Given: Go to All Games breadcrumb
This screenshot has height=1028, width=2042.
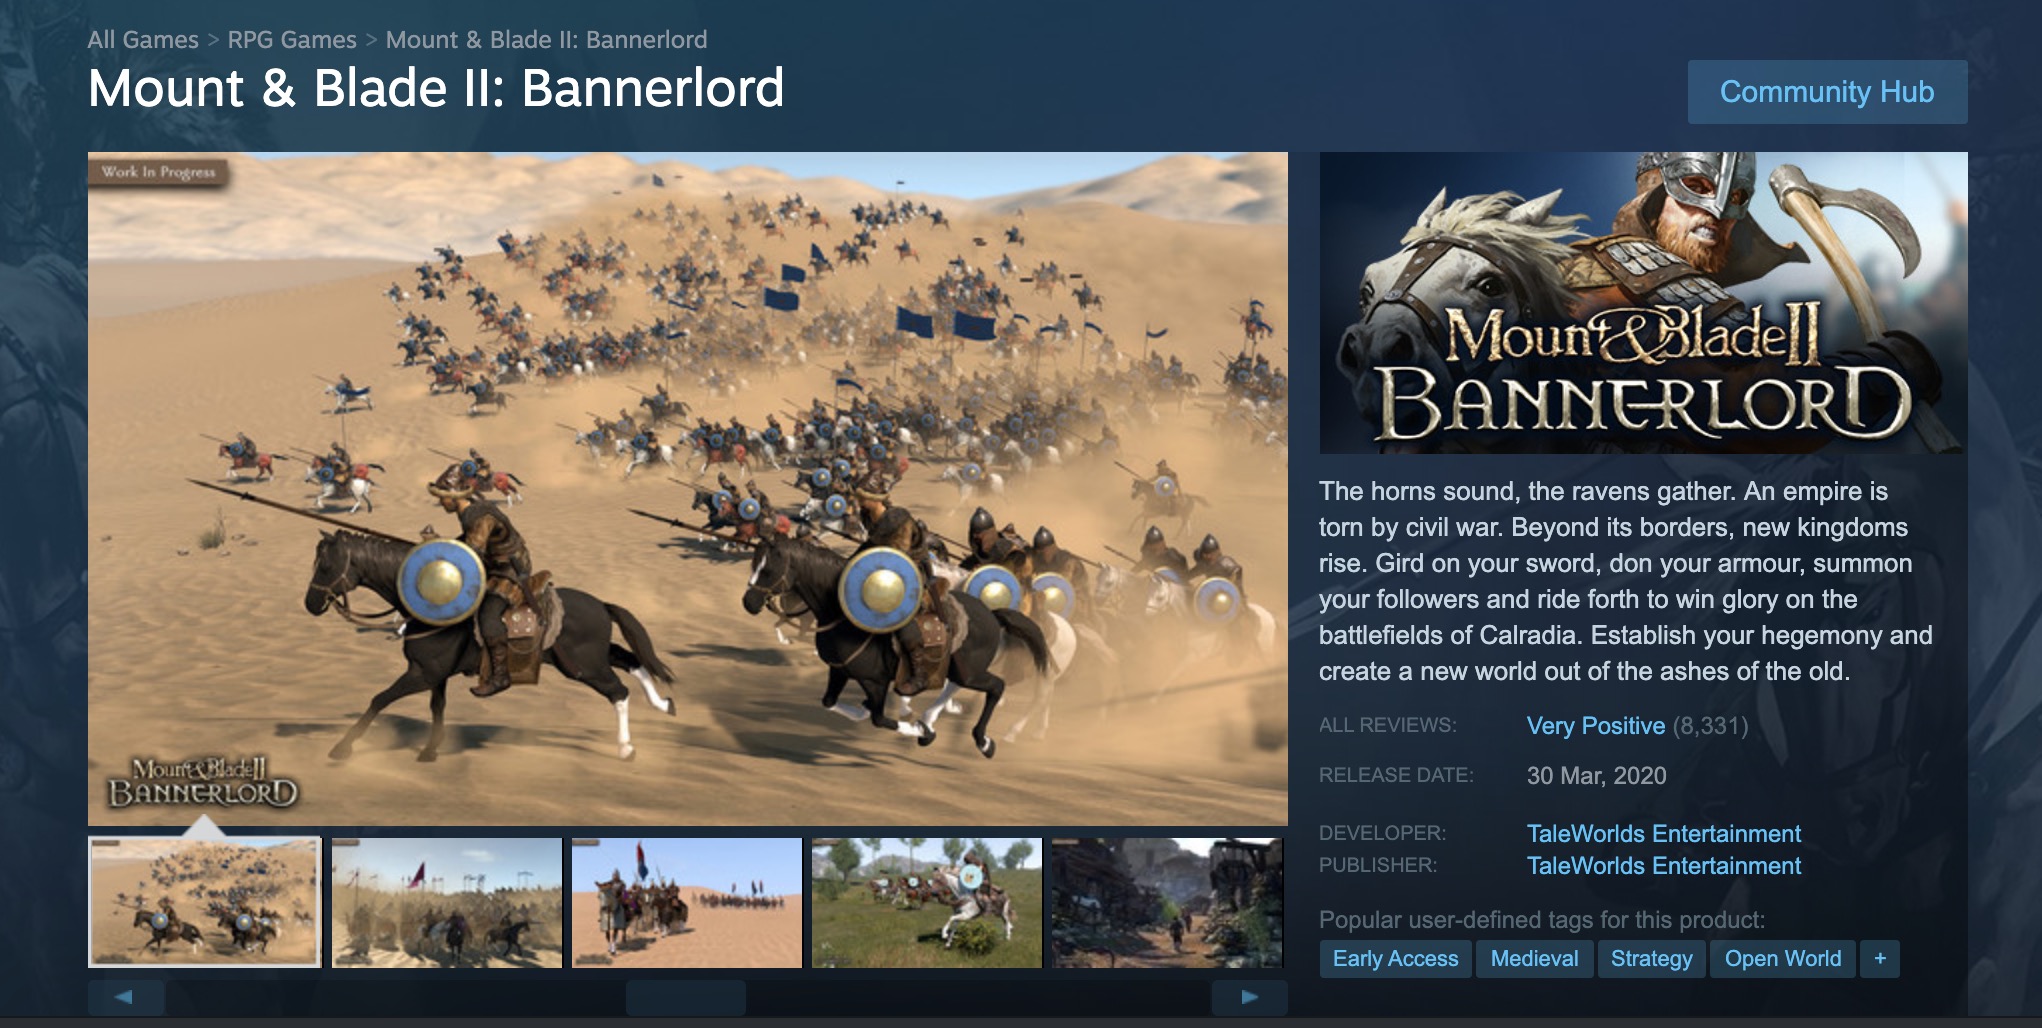Looking at the screenshot, I should click(x=143, y=40).
